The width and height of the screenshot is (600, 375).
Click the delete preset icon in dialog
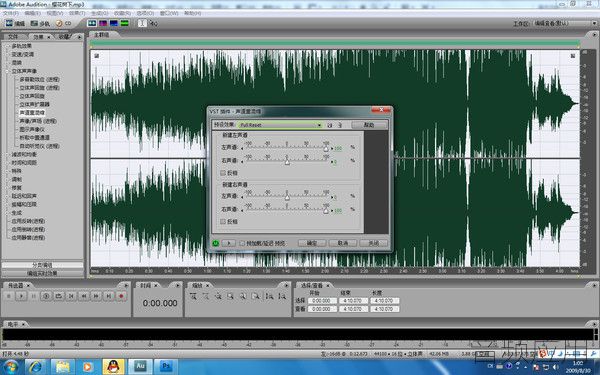pyautogui.click(x=340, y=125)
